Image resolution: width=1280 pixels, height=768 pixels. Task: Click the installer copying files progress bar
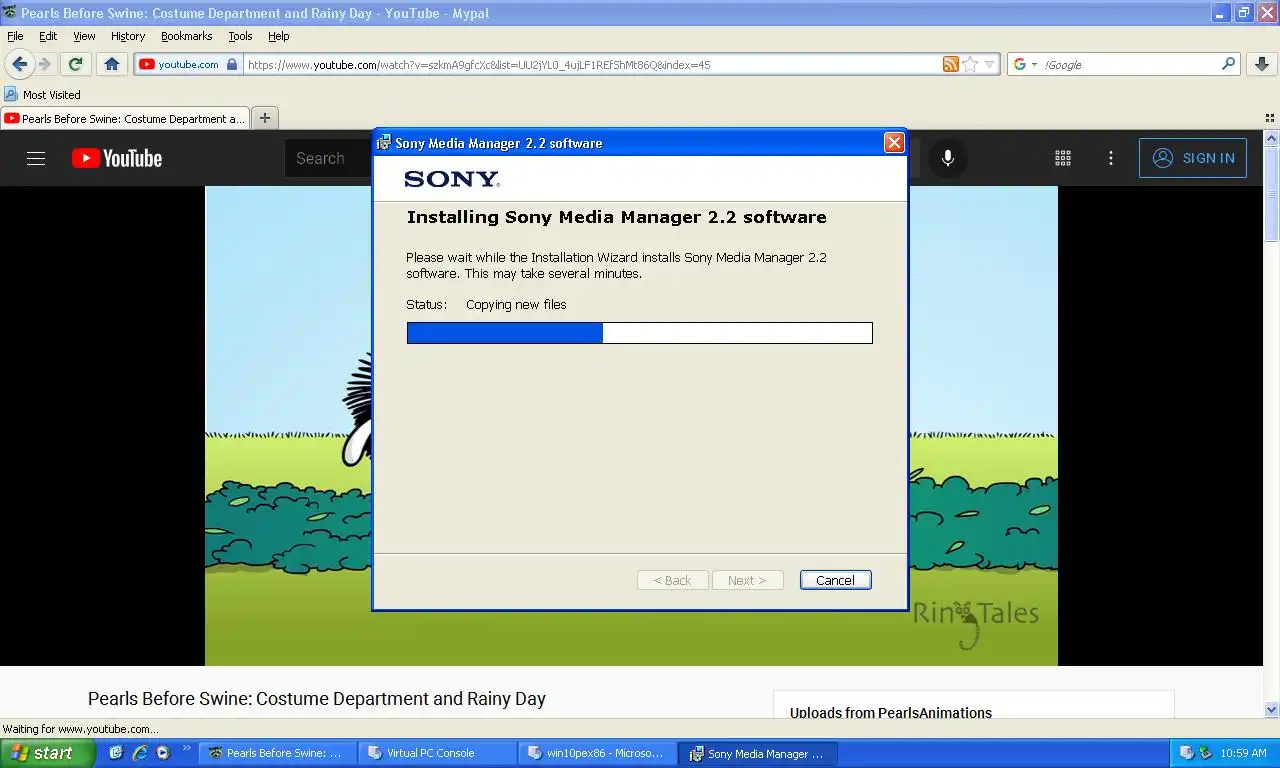pos(640,333)
